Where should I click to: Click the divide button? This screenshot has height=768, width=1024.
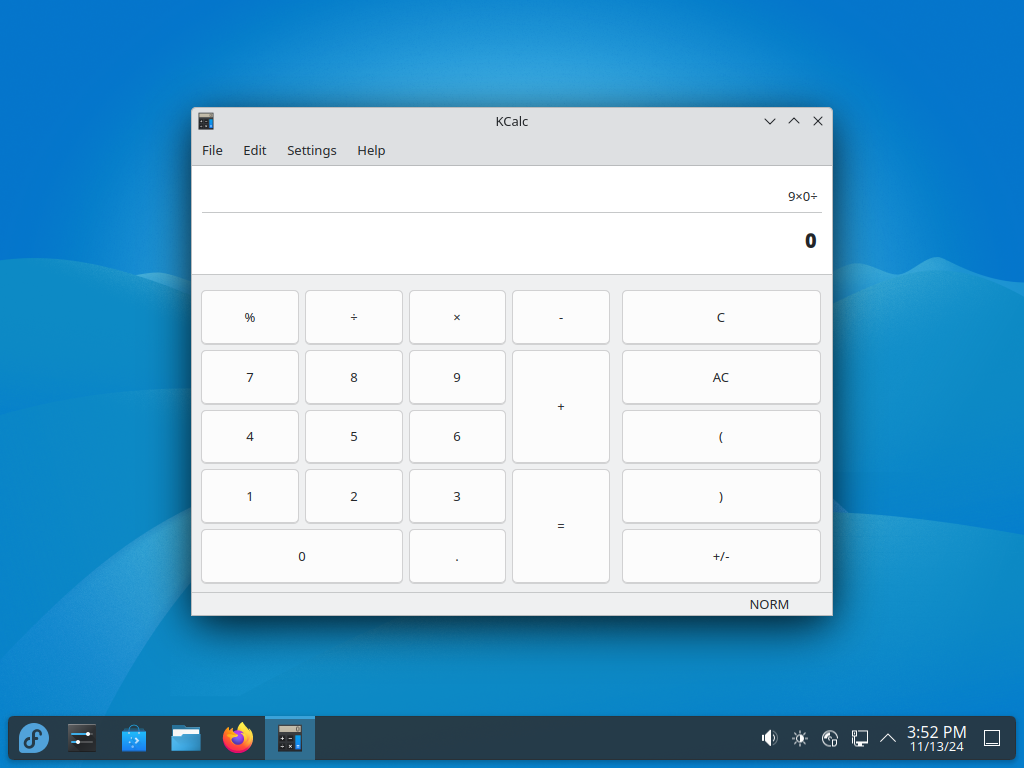(354, 317)
